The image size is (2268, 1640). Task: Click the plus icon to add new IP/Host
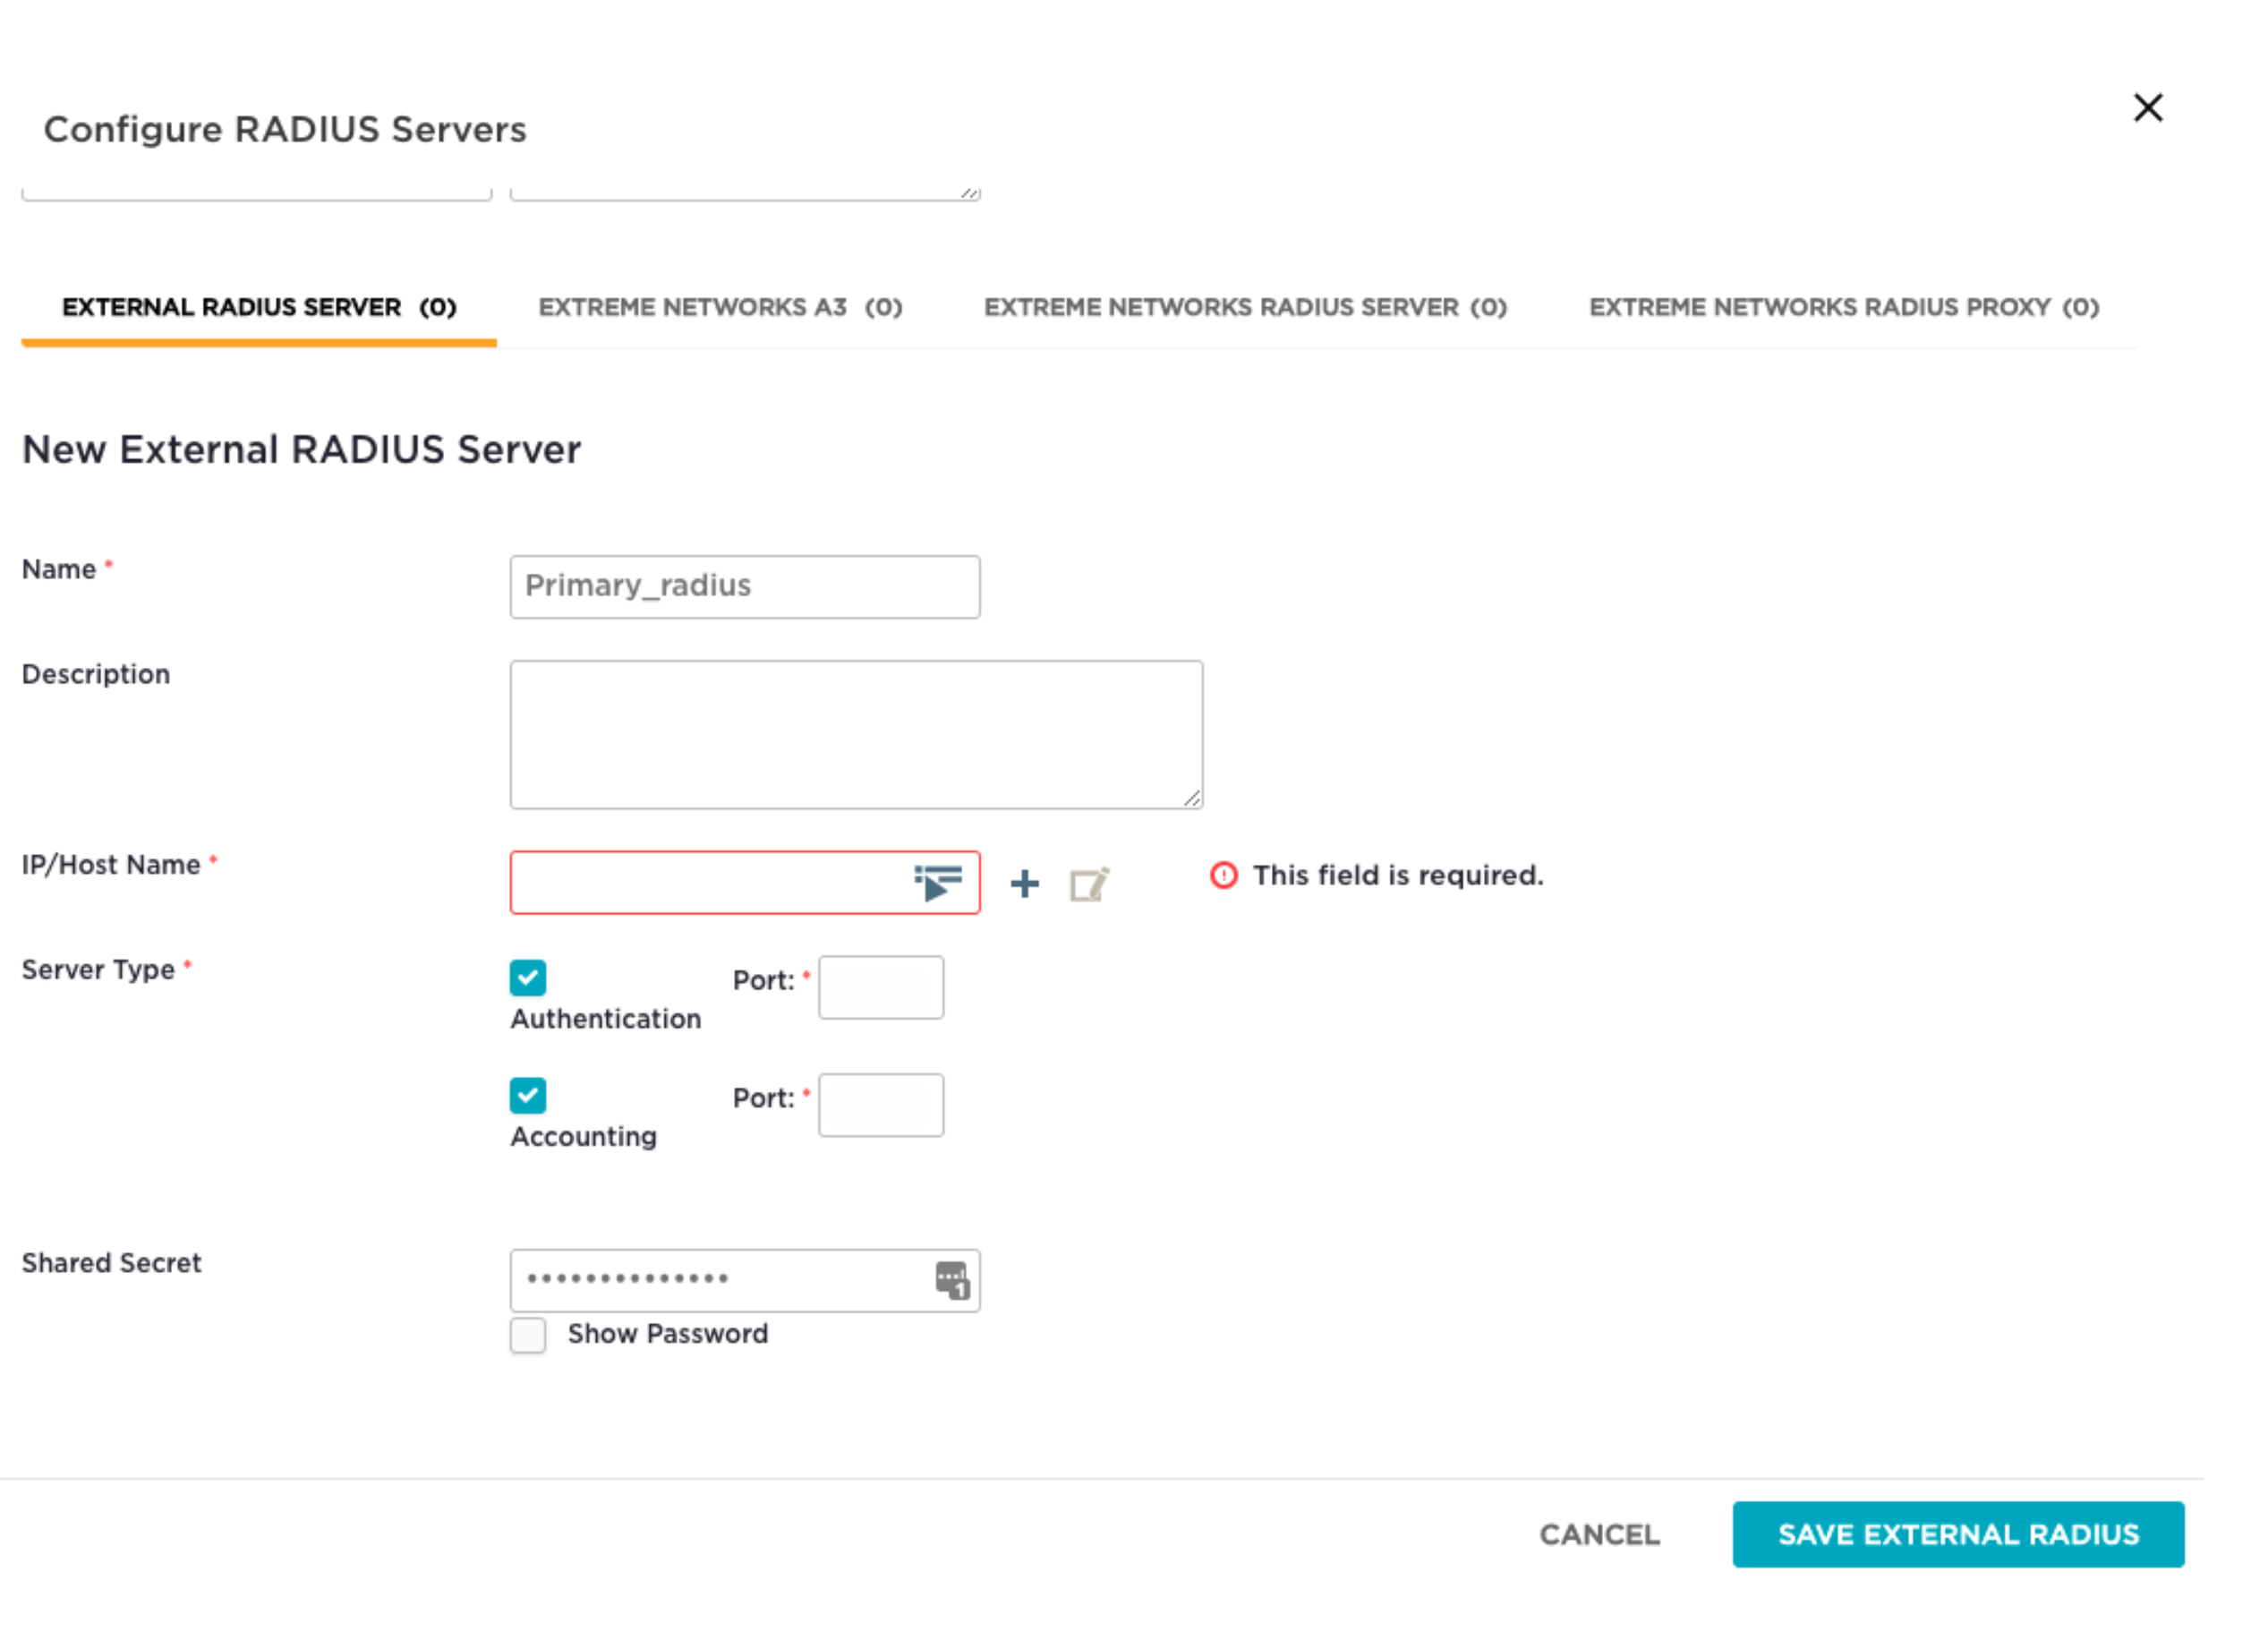[1024, 882]
